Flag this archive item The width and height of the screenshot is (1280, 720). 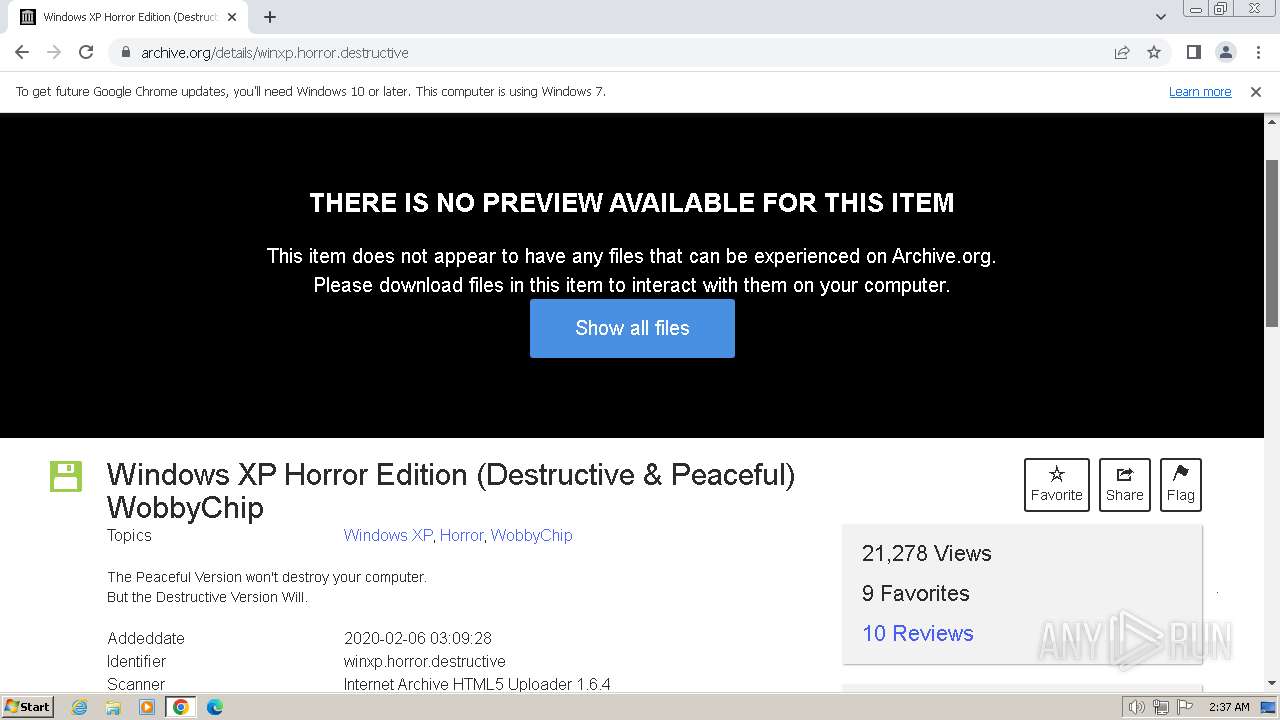1181,485
